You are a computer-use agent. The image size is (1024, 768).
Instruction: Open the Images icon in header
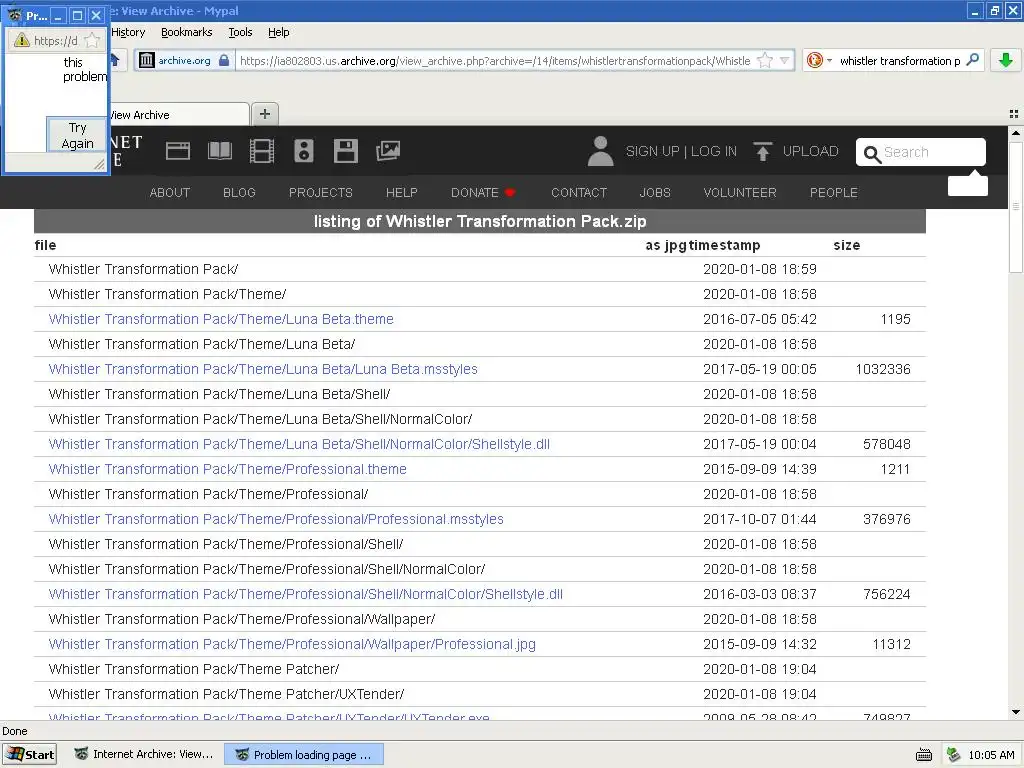[388, 151]
